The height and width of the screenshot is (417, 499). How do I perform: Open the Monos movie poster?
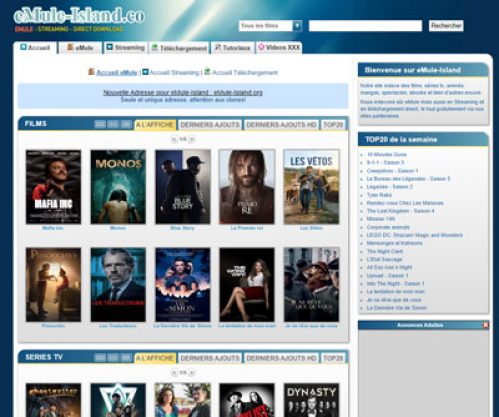point(118,187)
